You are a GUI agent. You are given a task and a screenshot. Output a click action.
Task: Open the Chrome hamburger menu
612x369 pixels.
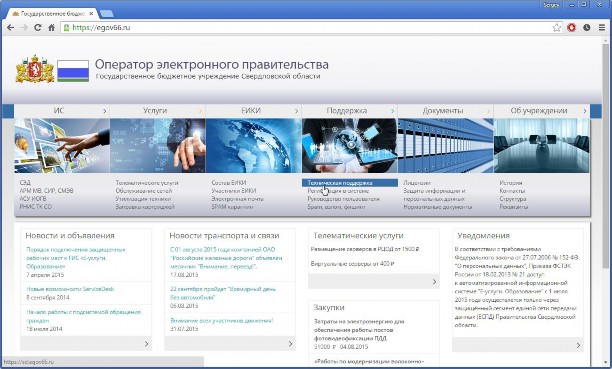(601, 27)
